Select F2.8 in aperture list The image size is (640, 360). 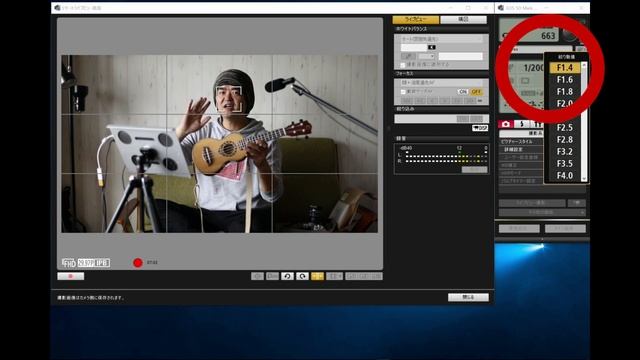pyautogui.click(x=565, y=140)
